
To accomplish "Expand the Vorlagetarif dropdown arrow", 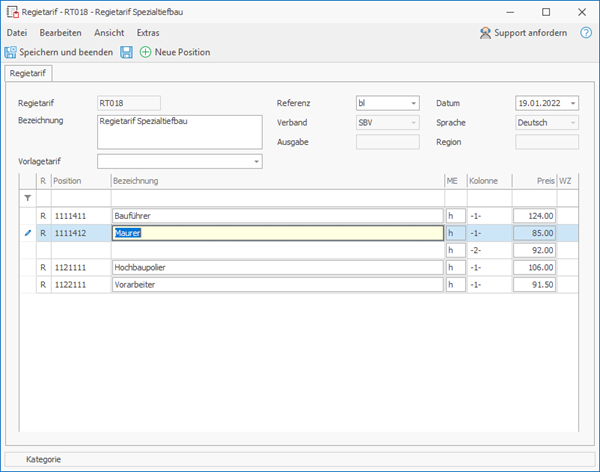I will tap(256, 162).
